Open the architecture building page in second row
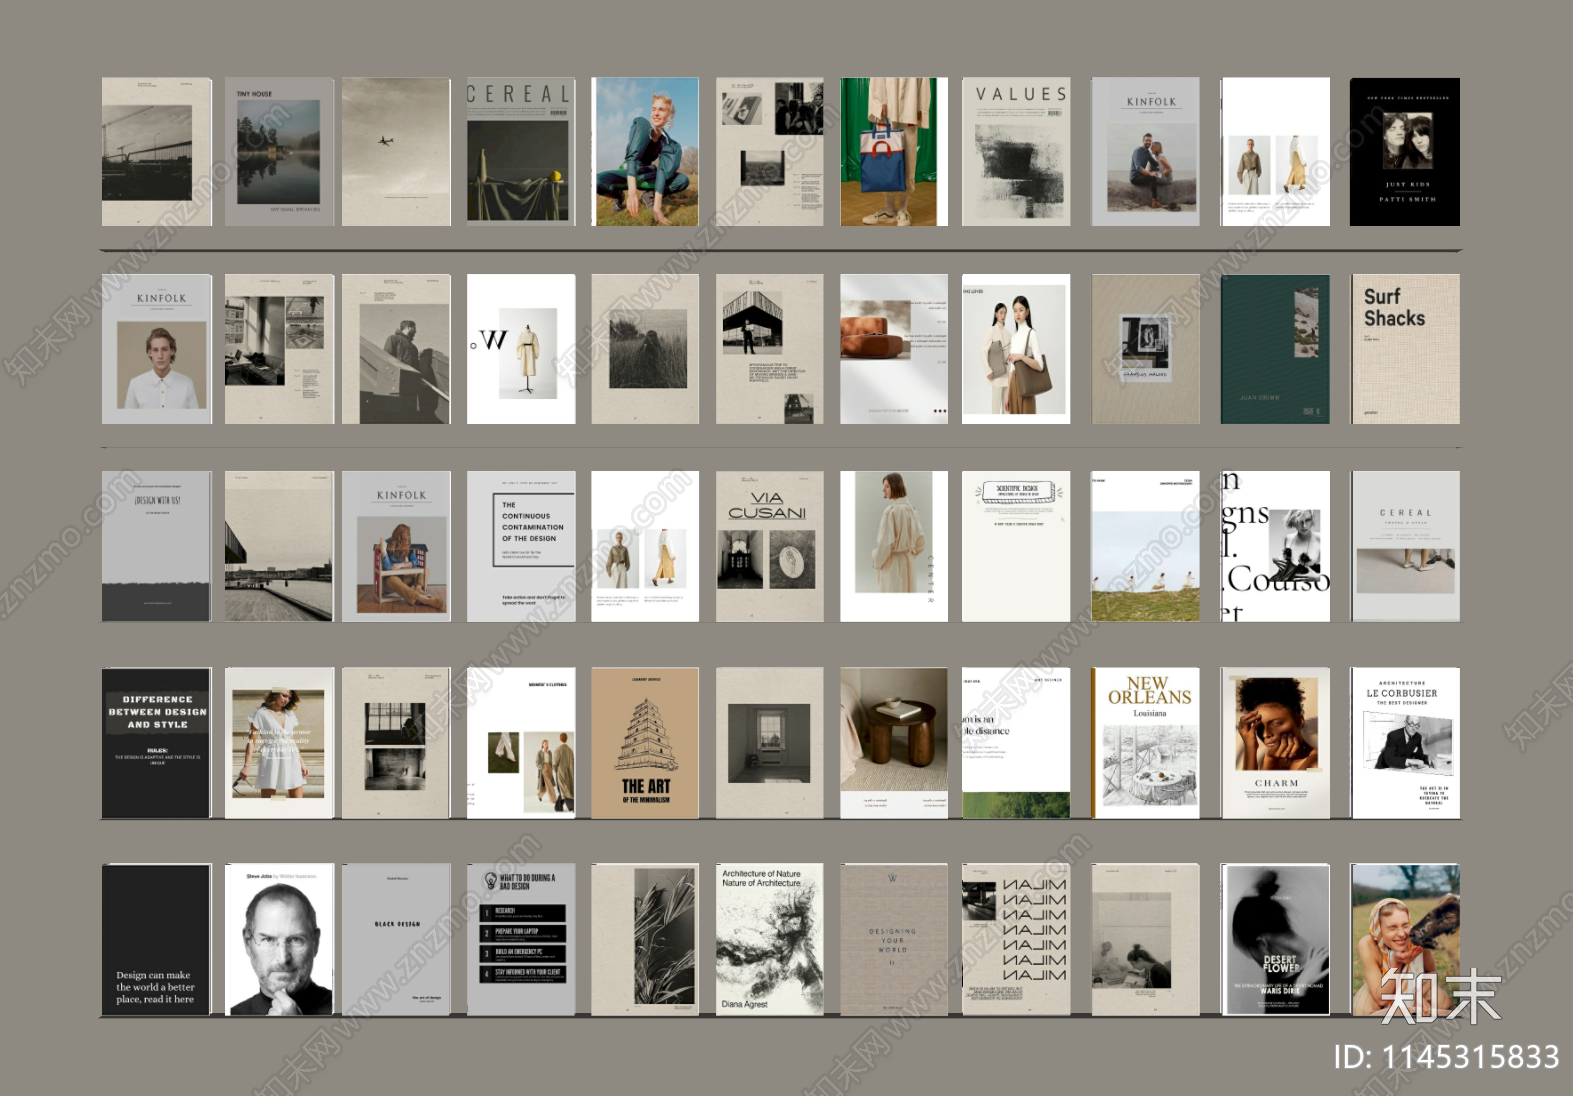 pyautogui.click(x=770, y=349)
